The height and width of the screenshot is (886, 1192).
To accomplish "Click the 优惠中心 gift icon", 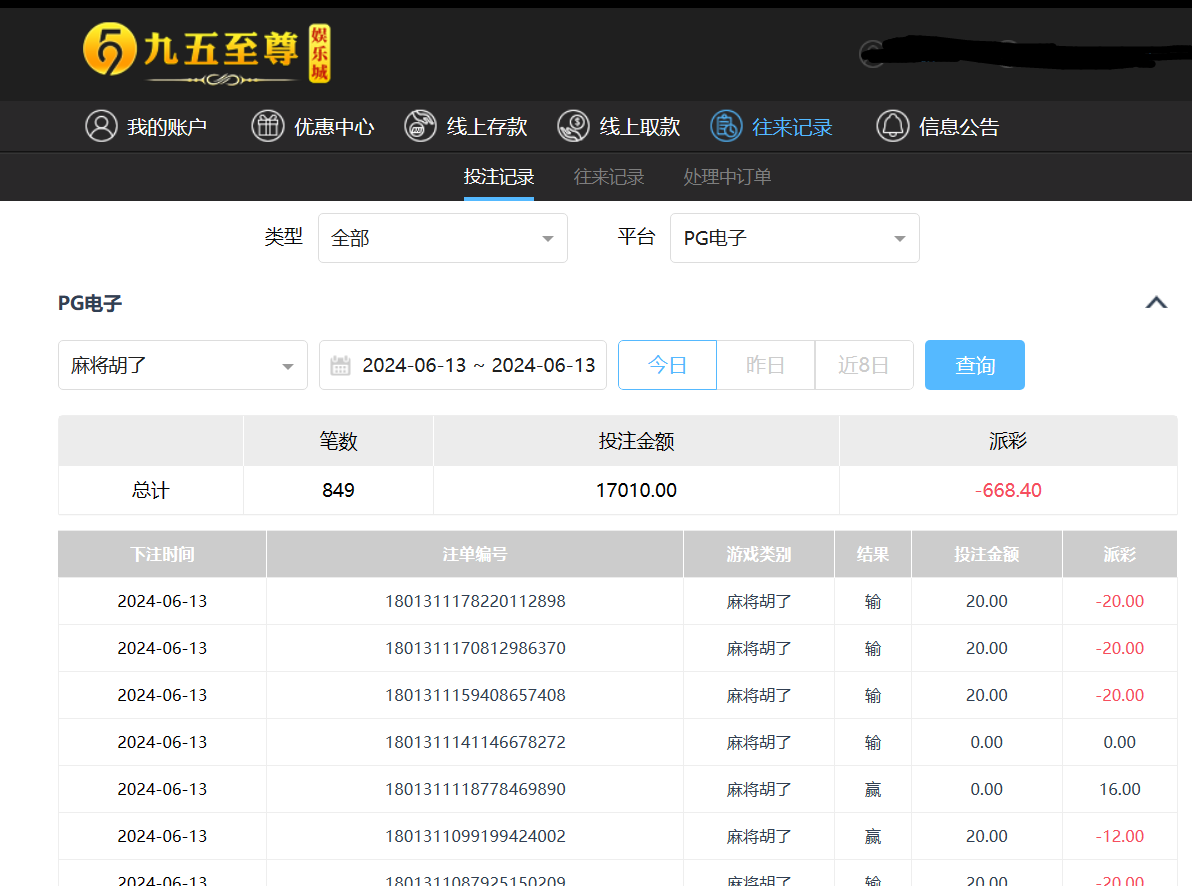I will click(x=268, y=126).
